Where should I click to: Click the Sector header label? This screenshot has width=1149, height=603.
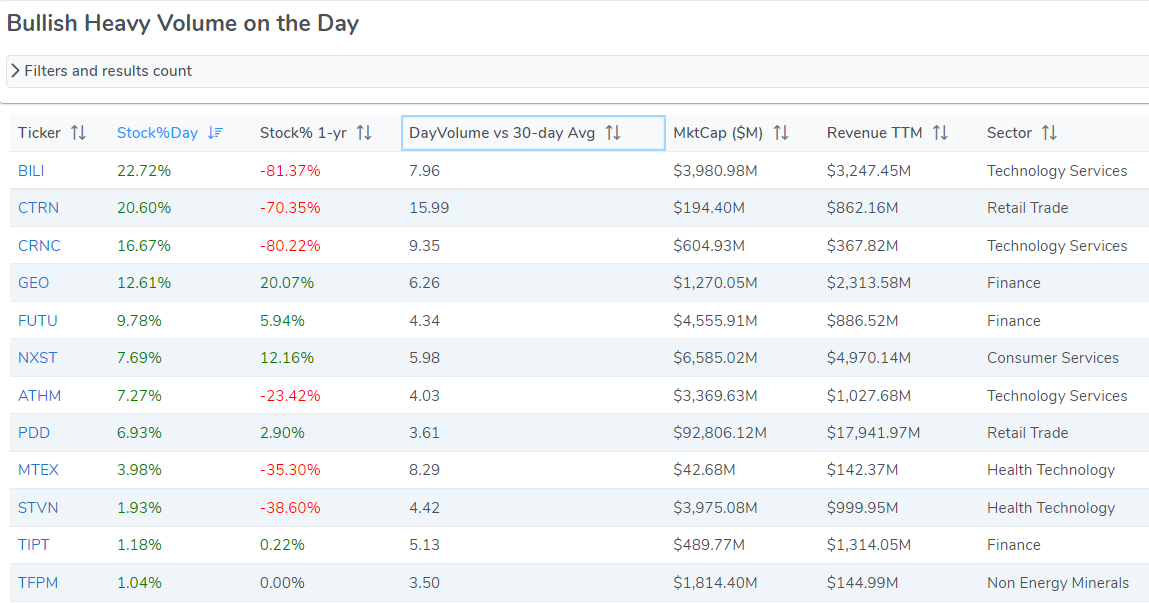[x=1009, y=133]
